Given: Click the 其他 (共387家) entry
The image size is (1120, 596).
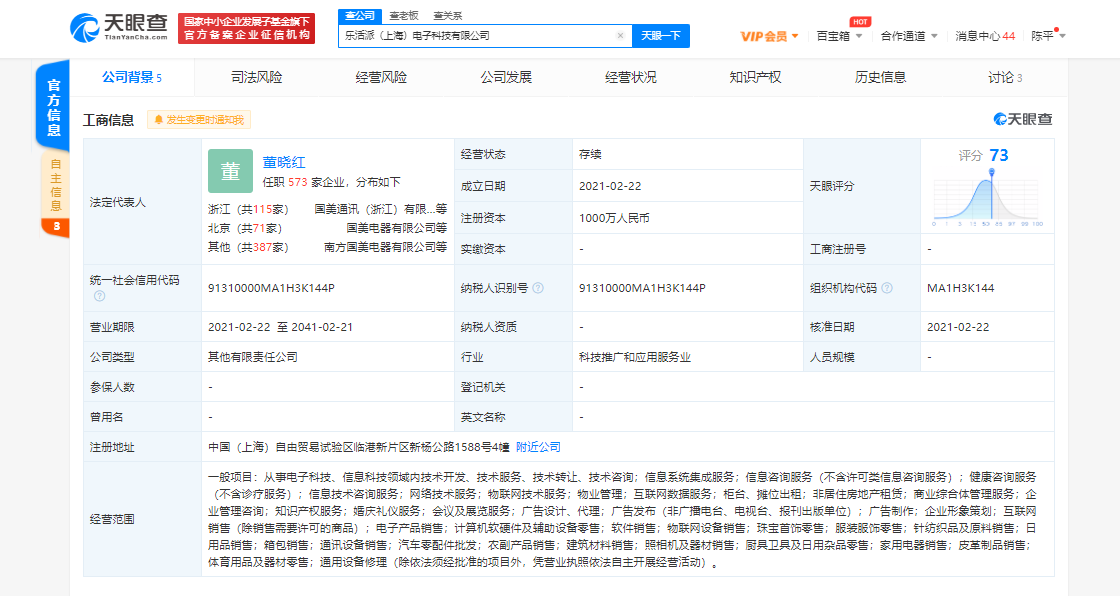Looking at the screenshot, I should 248,247.
